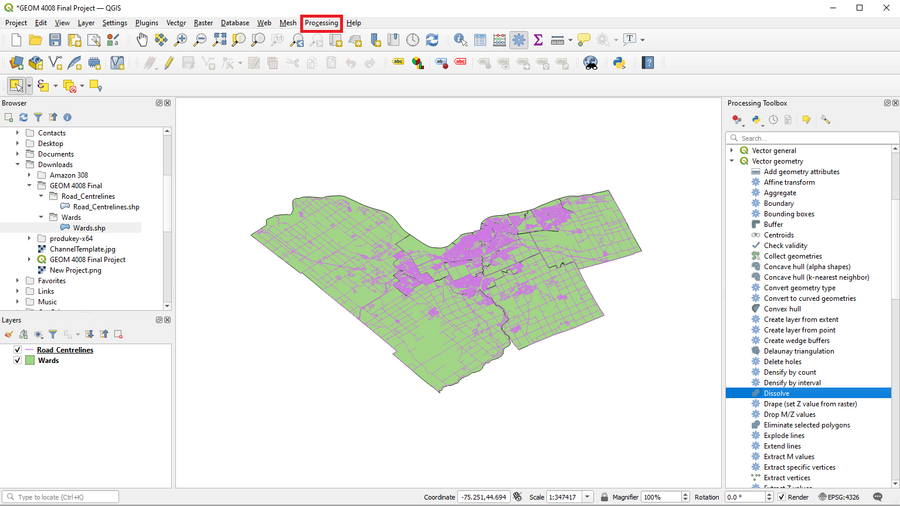Select the Pan Map hand tool
900x506 pixels.
tap(142, 40)
